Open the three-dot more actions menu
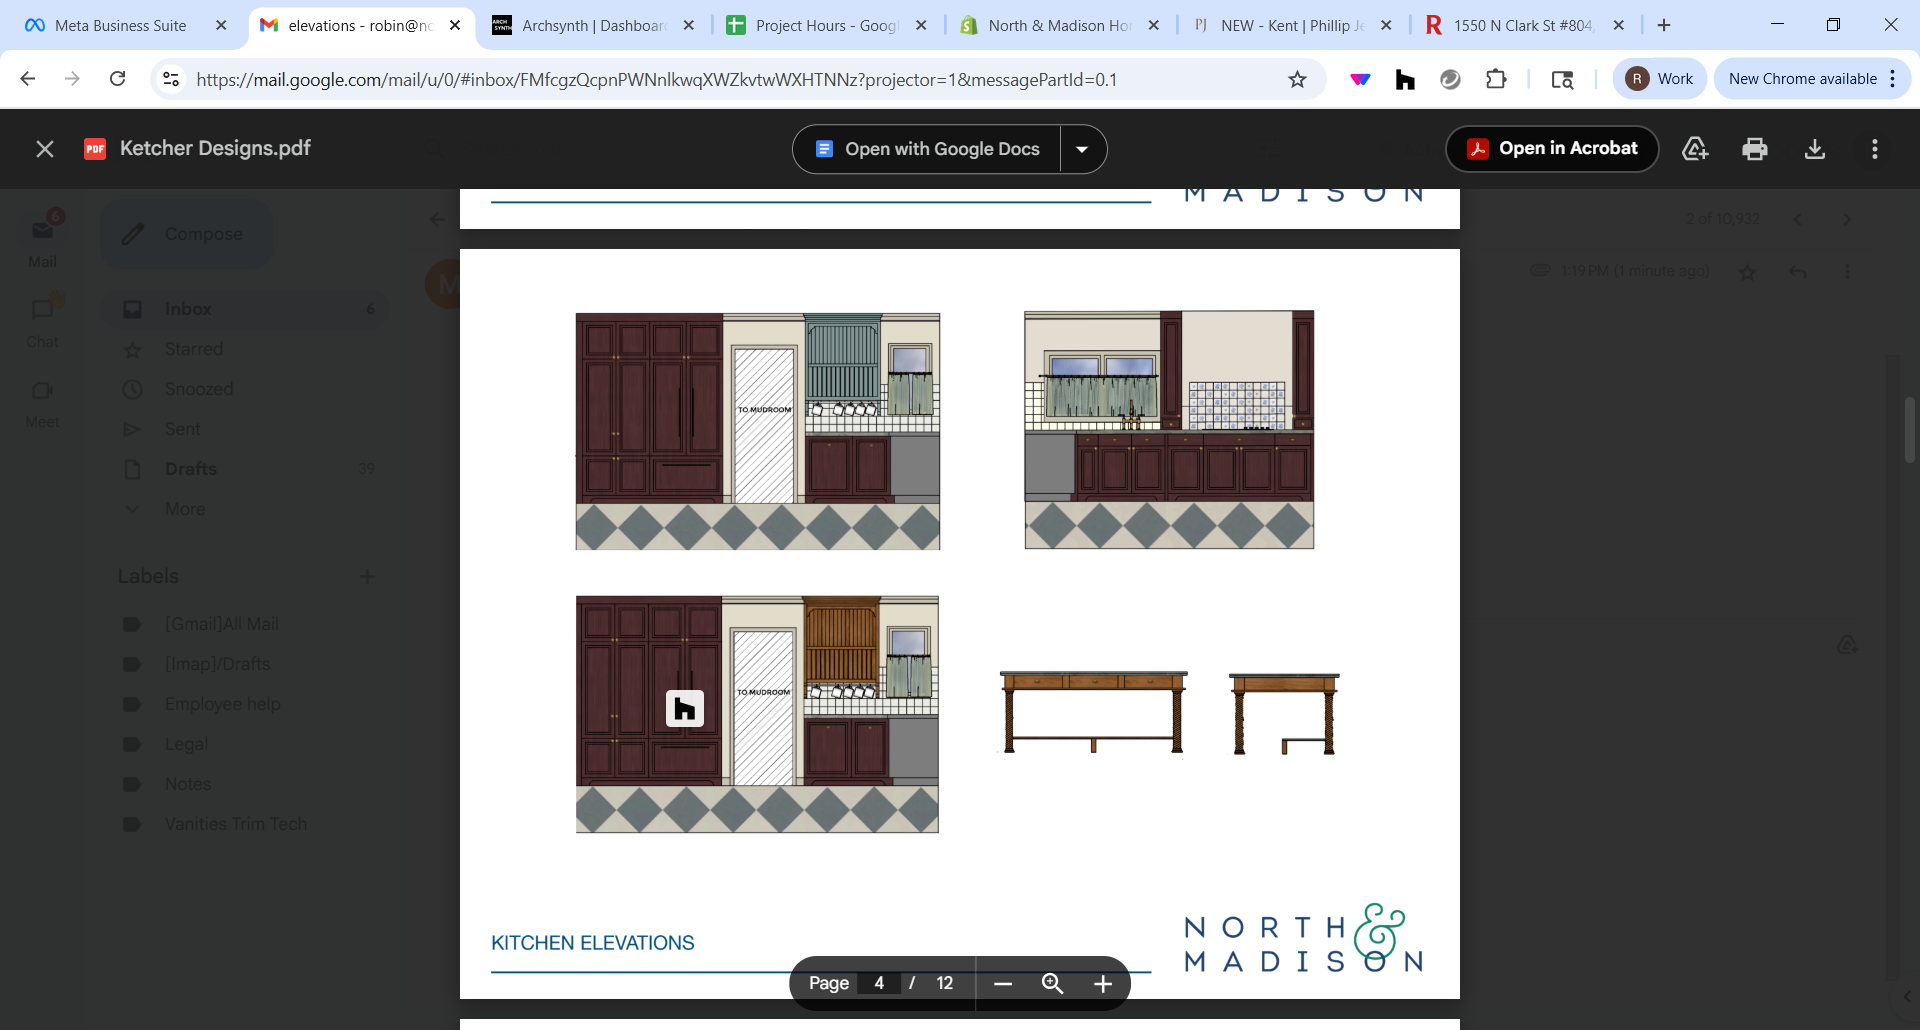The width and height of the screenshot is (1920, 1030). coord(1874,149)
